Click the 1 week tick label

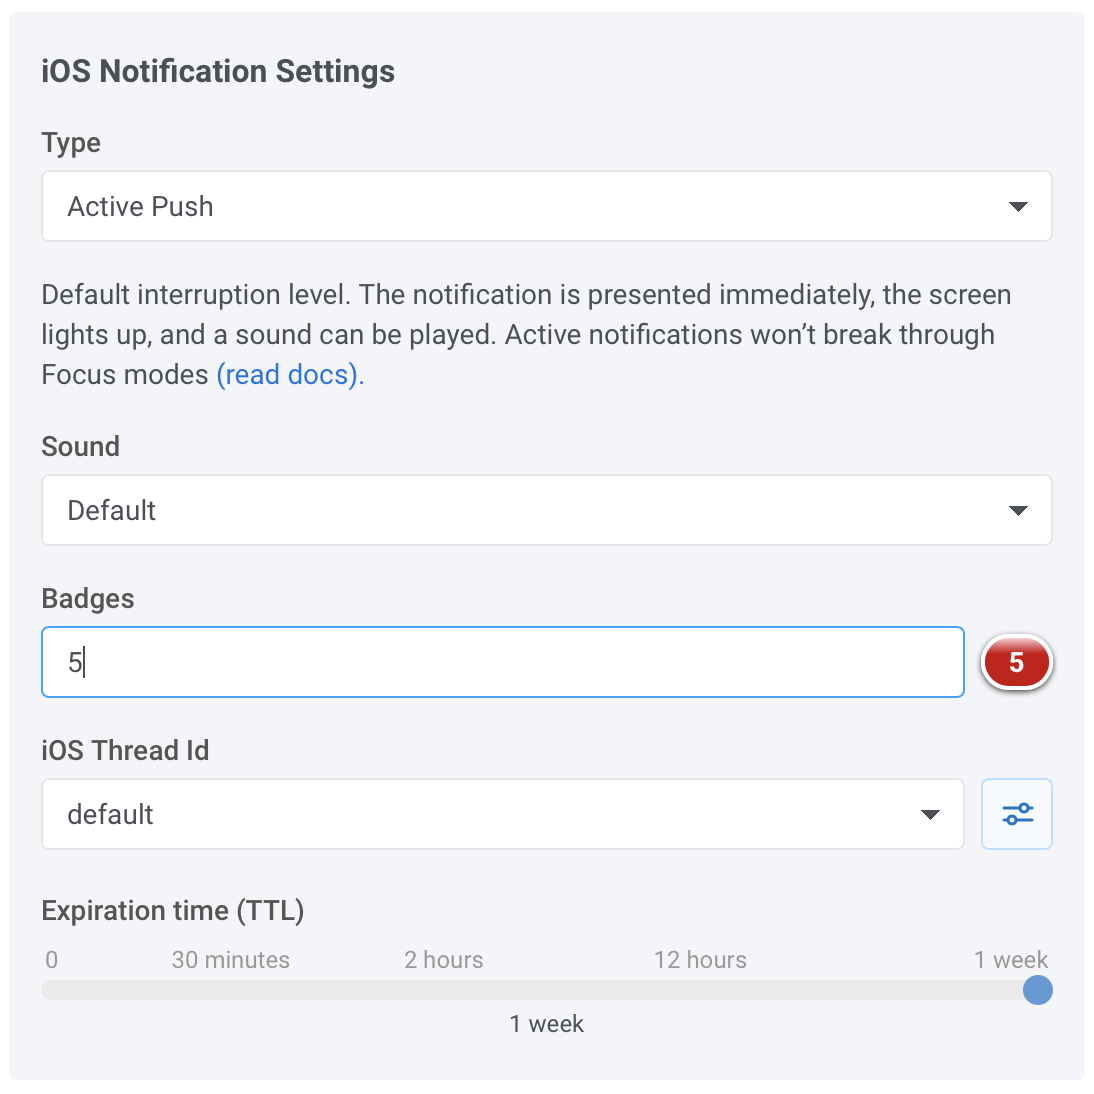[1011, 960]
